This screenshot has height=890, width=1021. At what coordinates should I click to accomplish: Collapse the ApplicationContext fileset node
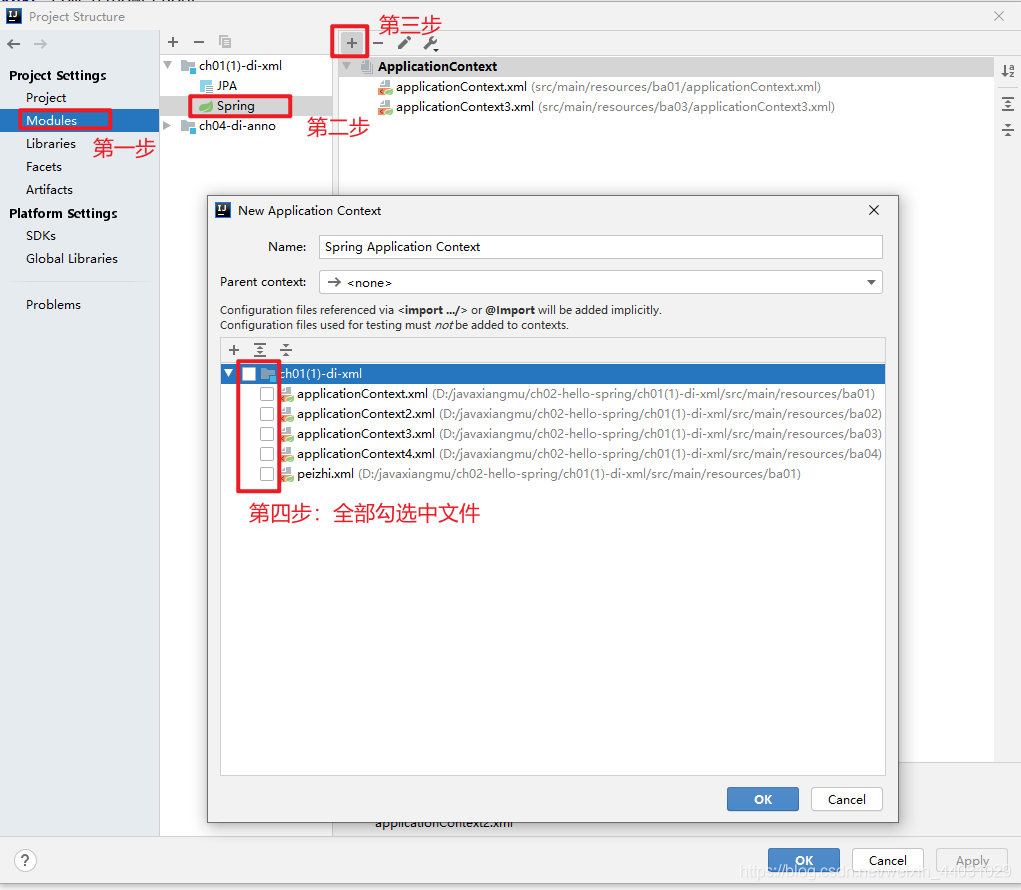tap(346, 66)
